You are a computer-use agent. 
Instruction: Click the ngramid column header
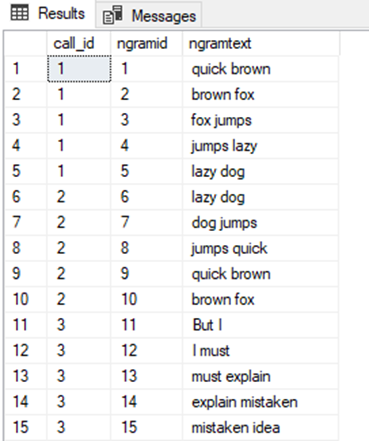[146, 43]
